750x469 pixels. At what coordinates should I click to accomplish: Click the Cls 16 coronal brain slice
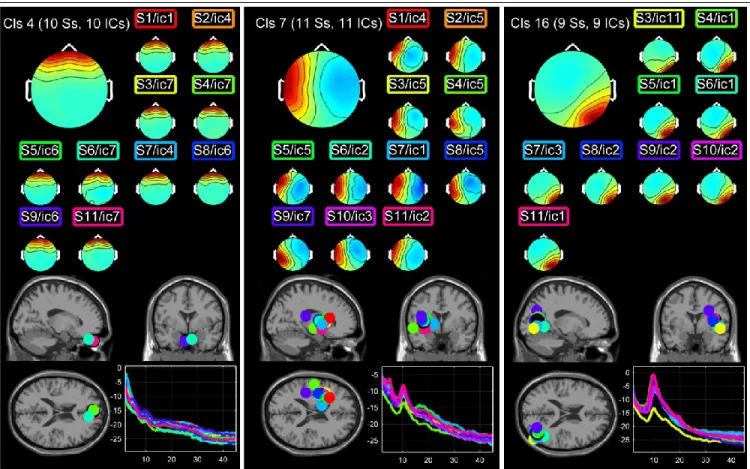(x=695, y=318)
